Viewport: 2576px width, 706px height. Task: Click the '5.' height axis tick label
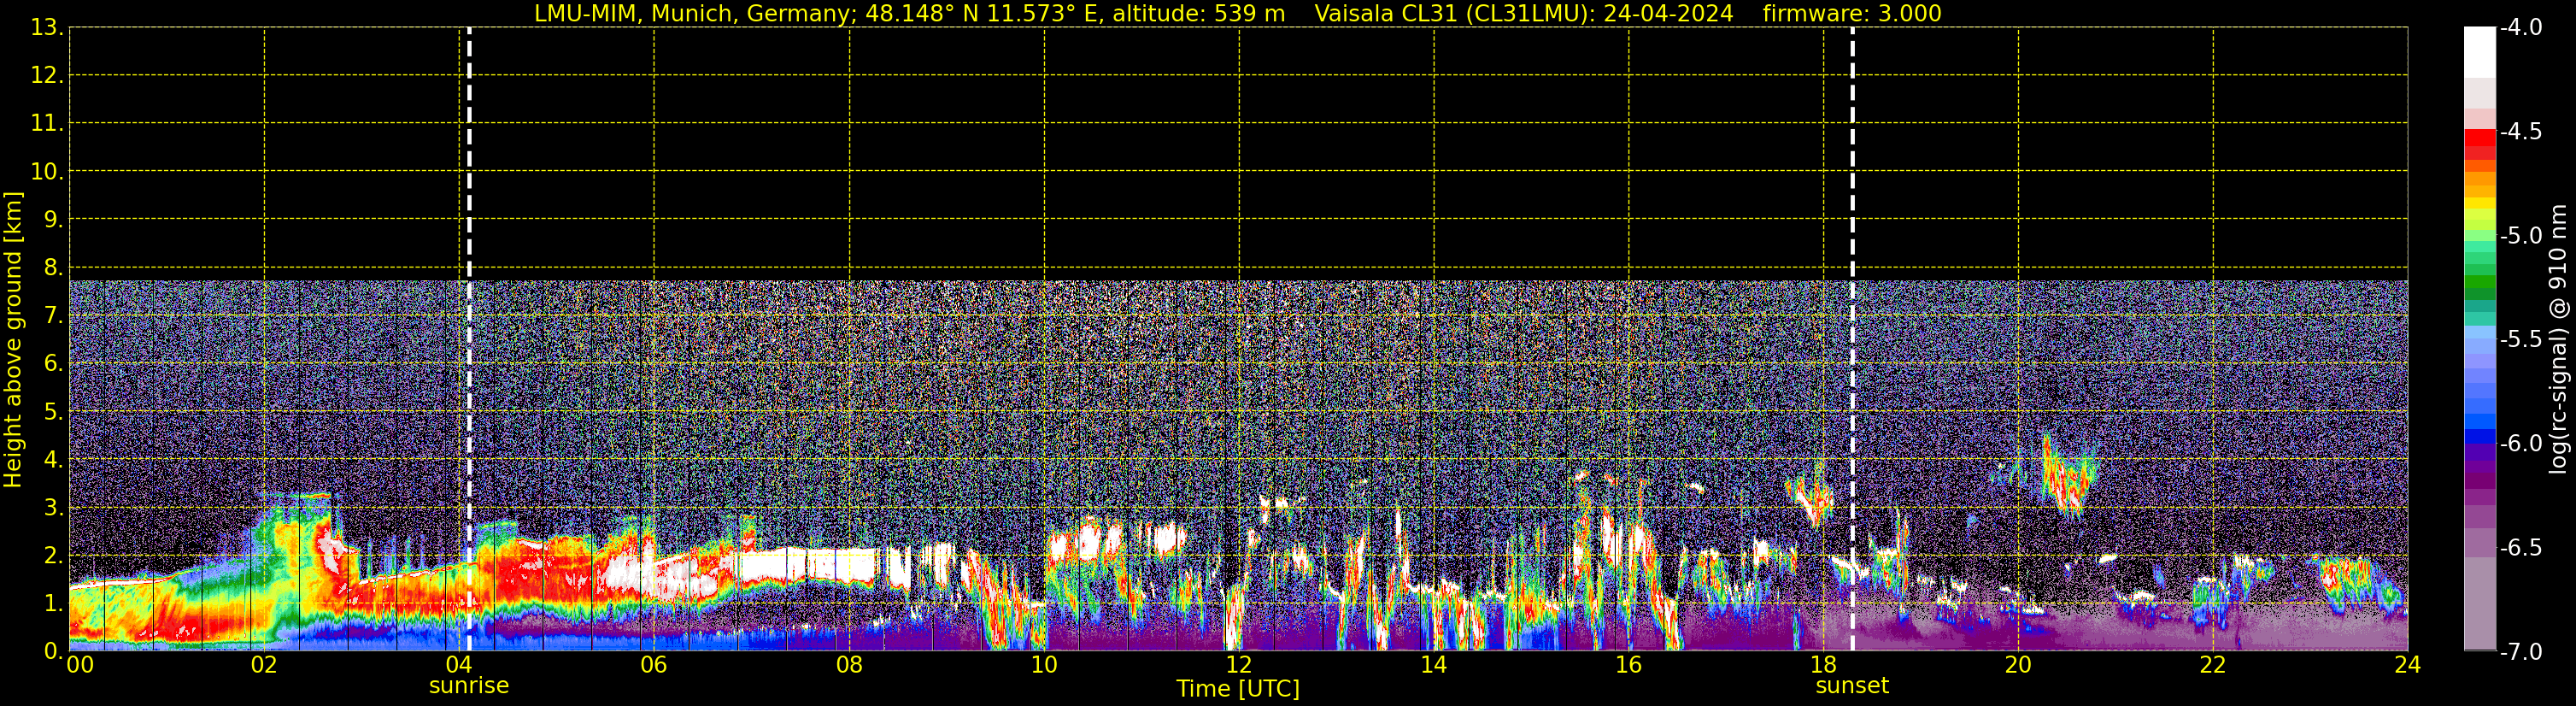(x=53, y=411)
